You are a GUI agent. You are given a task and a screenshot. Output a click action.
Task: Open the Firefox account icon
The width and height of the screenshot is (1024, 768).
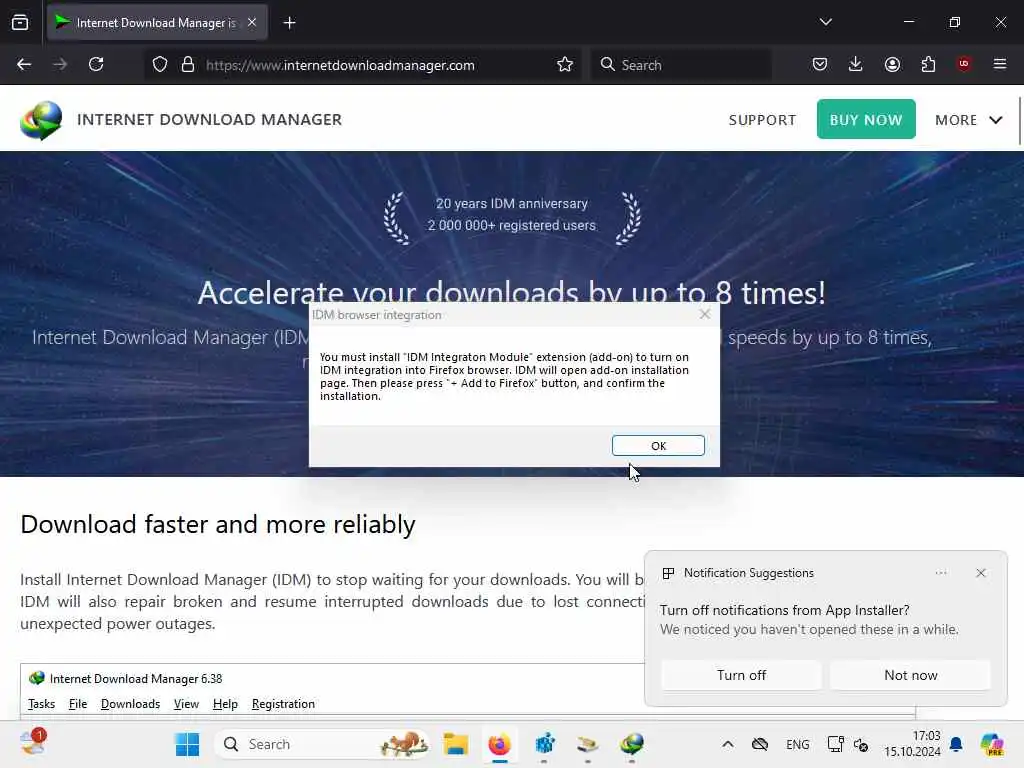click(892, 64)
